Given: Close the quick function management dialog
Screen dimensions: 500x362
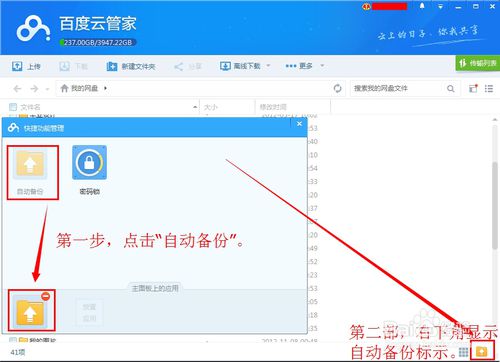Looking at the screenshot, I should [x=299, y=124].
